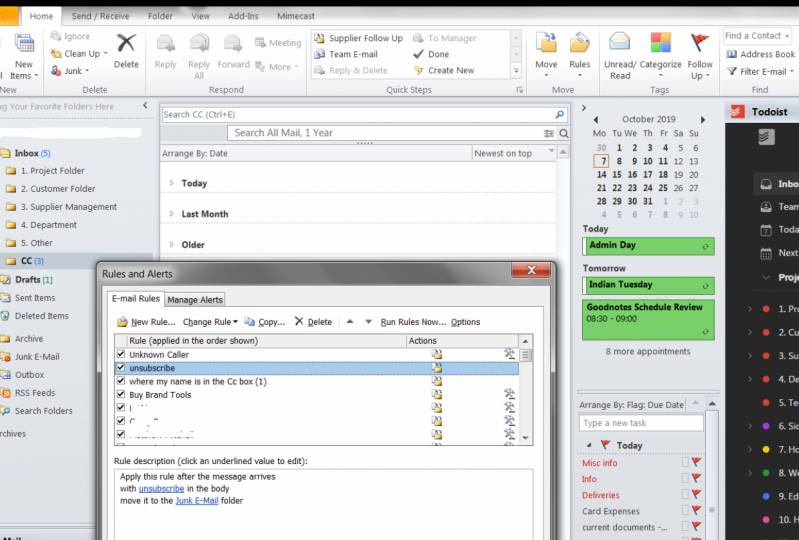Screen dimensions: 799x540
Task: Tick the Info task checkbox
Action: 685,478
